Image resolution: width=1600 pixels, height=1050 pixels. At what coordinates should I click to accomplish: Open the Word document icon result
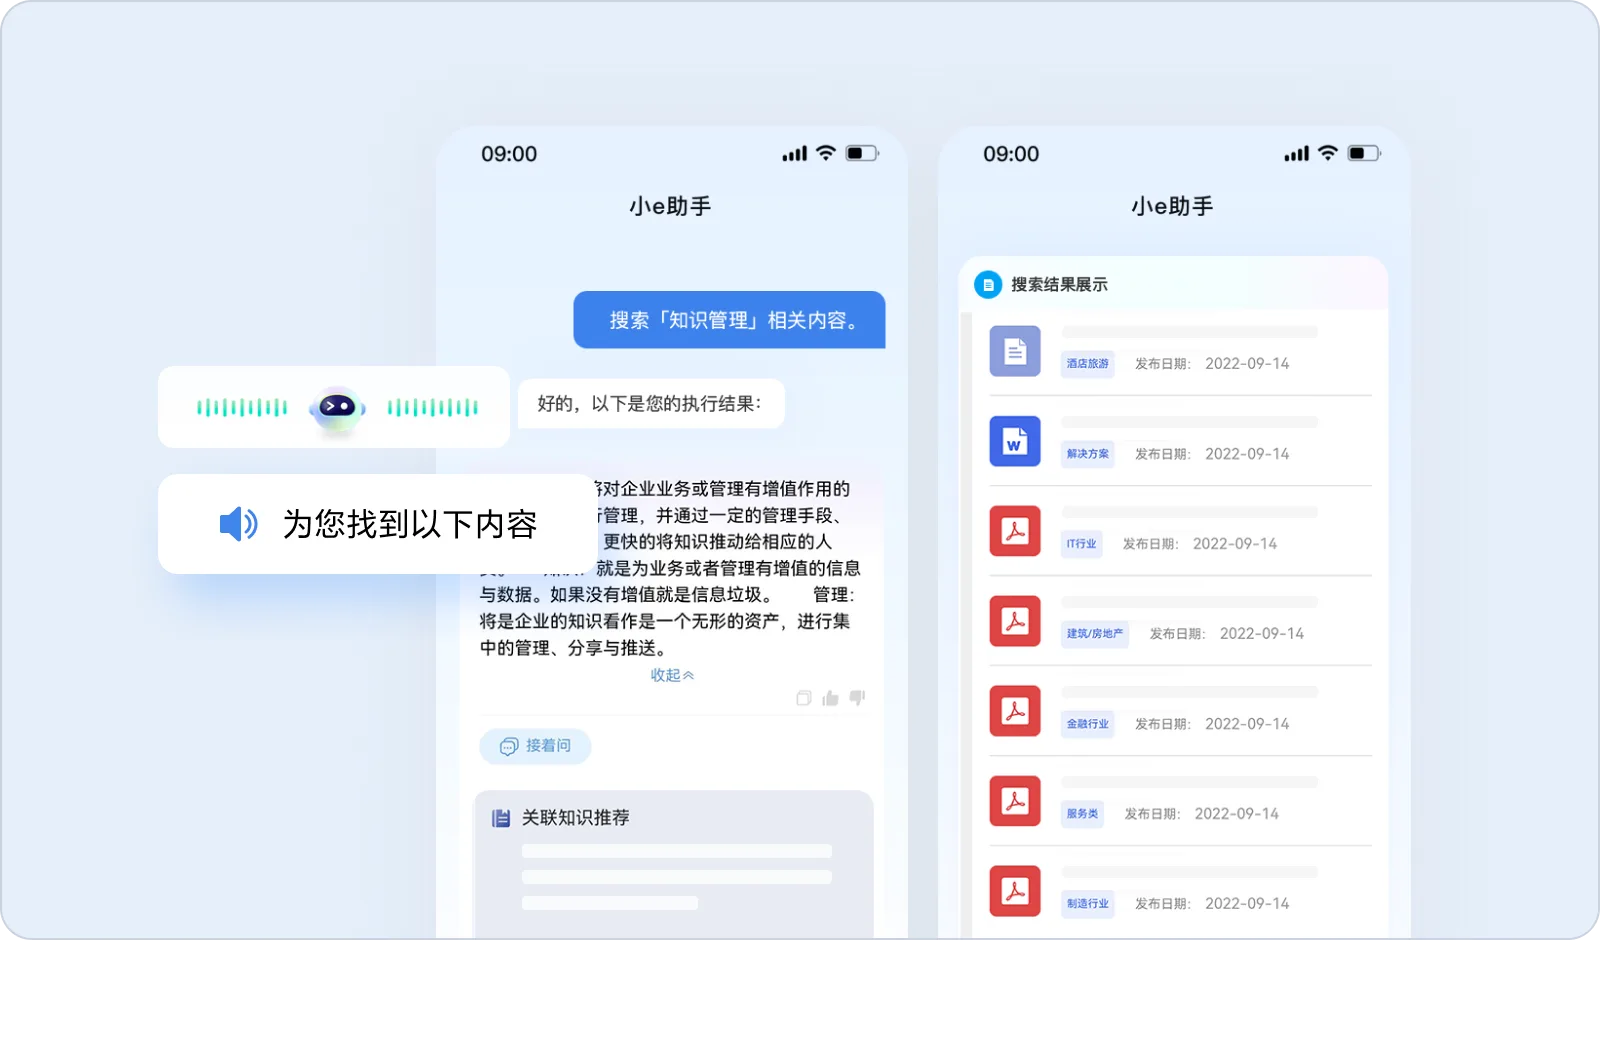click(x=1015, y=441)
